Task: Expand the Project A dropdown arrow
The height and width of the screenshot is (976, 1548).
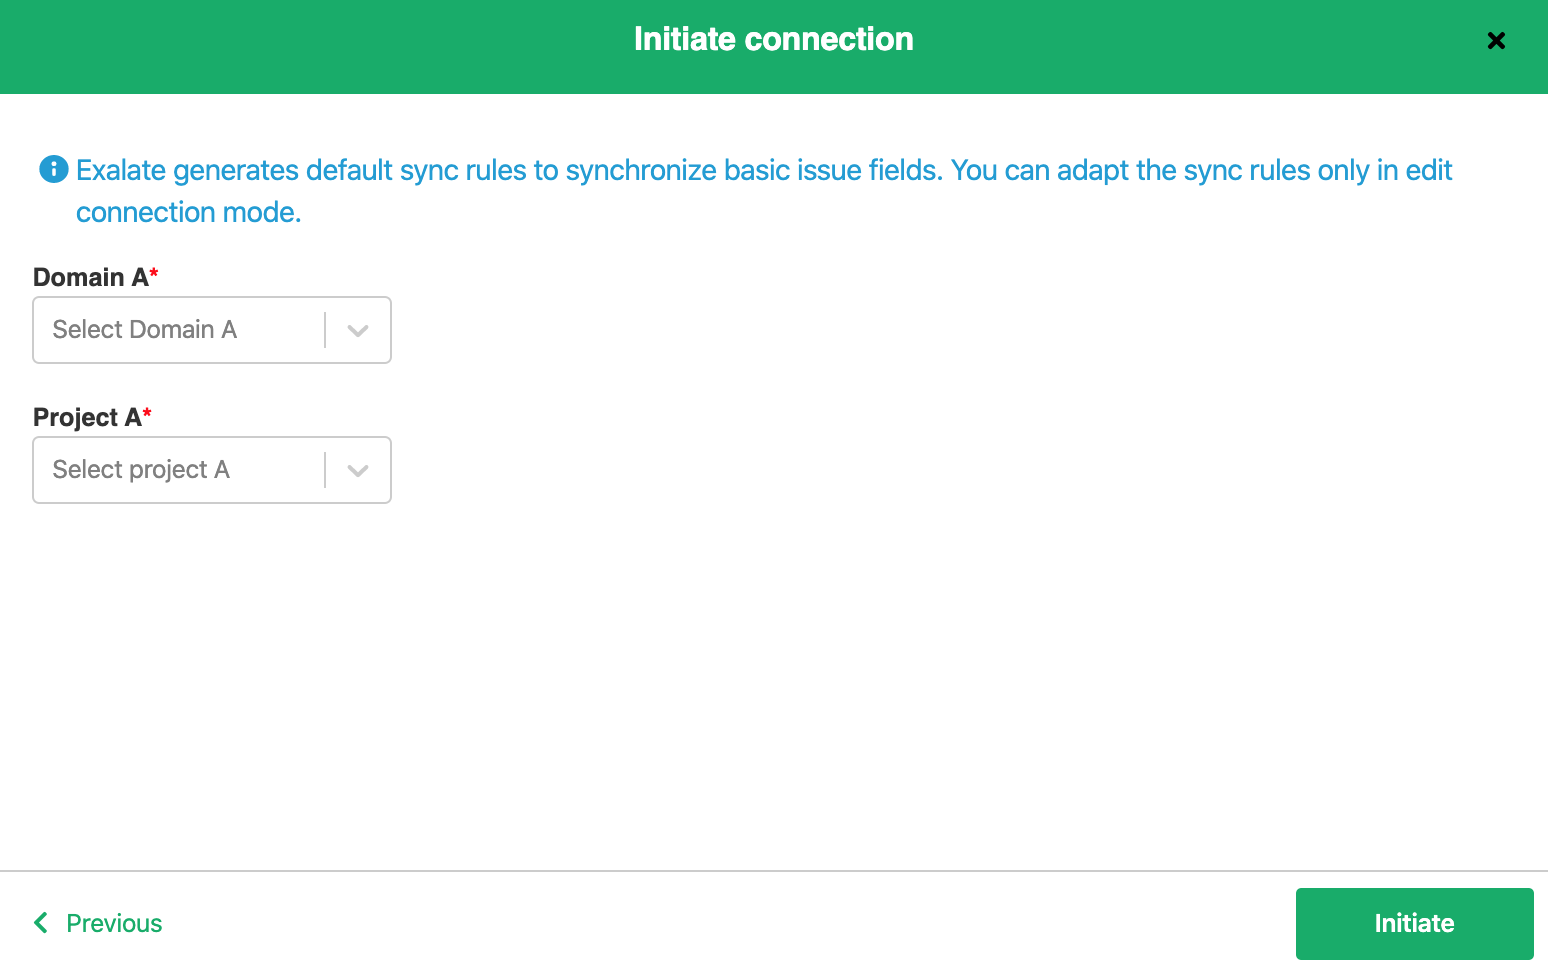Action: point(358,470)
